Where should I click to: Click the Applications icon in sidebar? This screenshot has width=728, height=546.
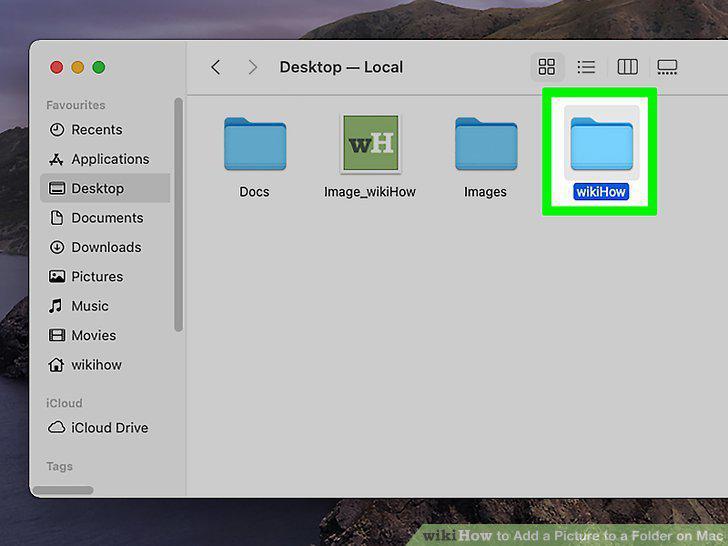pos(56,159)
